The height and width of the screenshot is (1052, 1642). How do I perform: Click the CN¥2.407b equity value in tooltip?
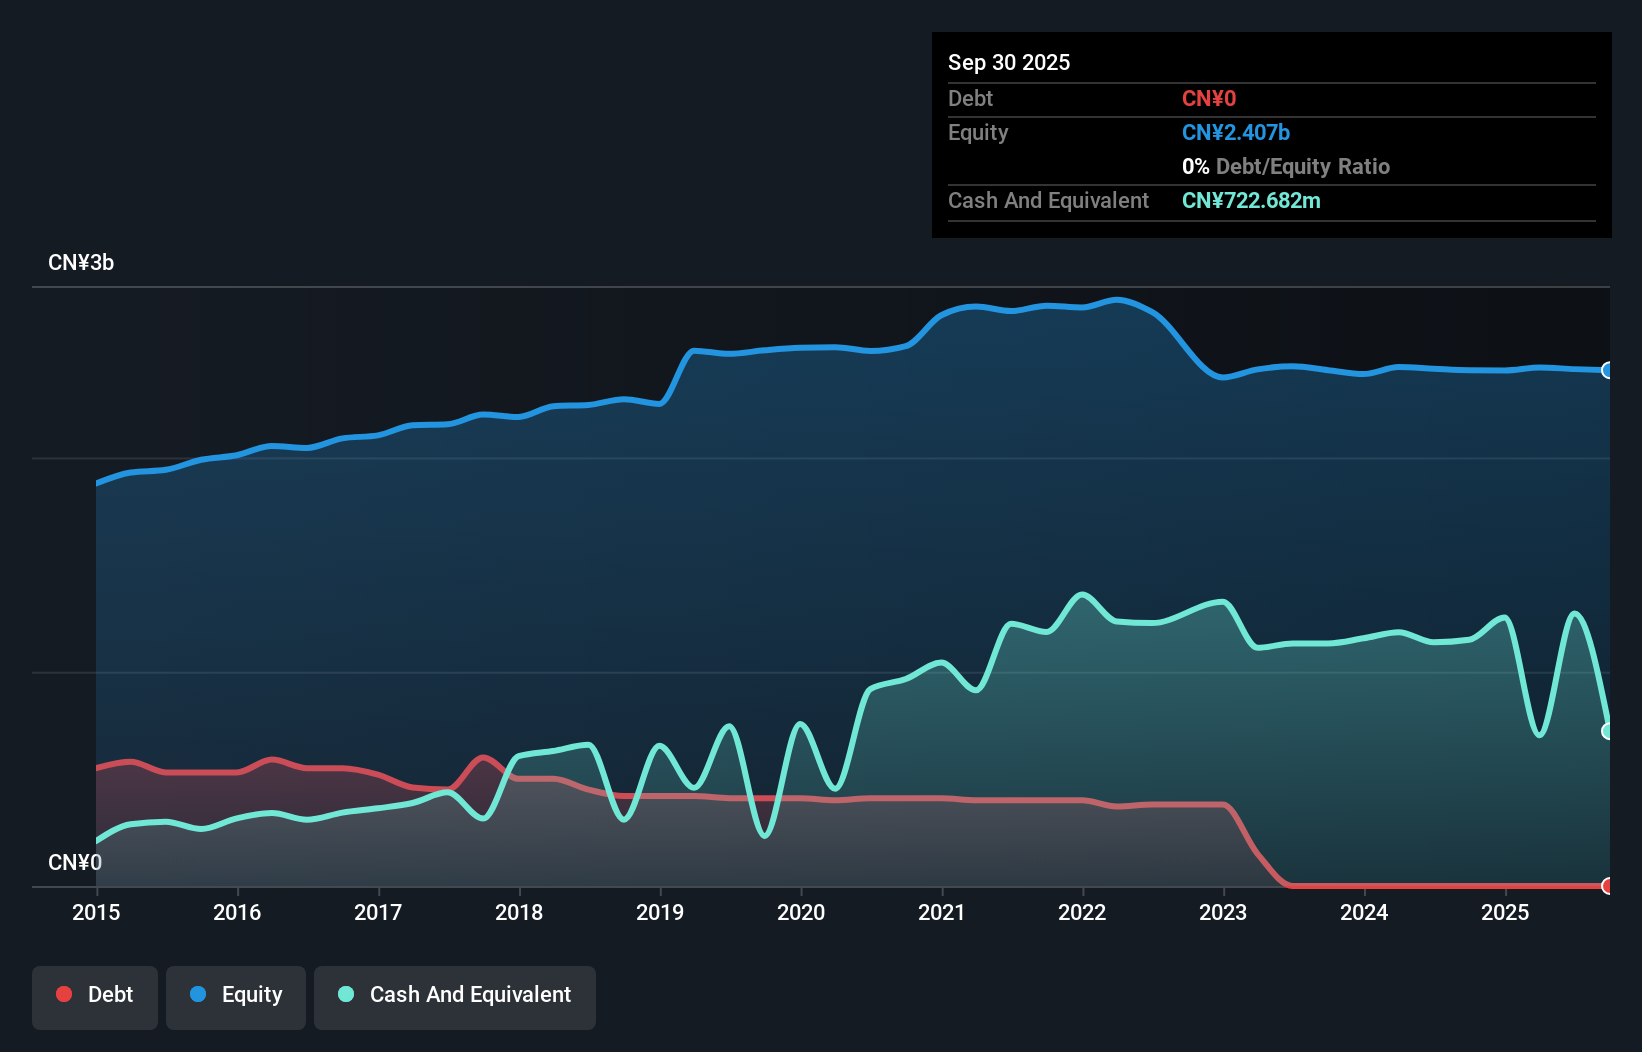pos(1236,132)
